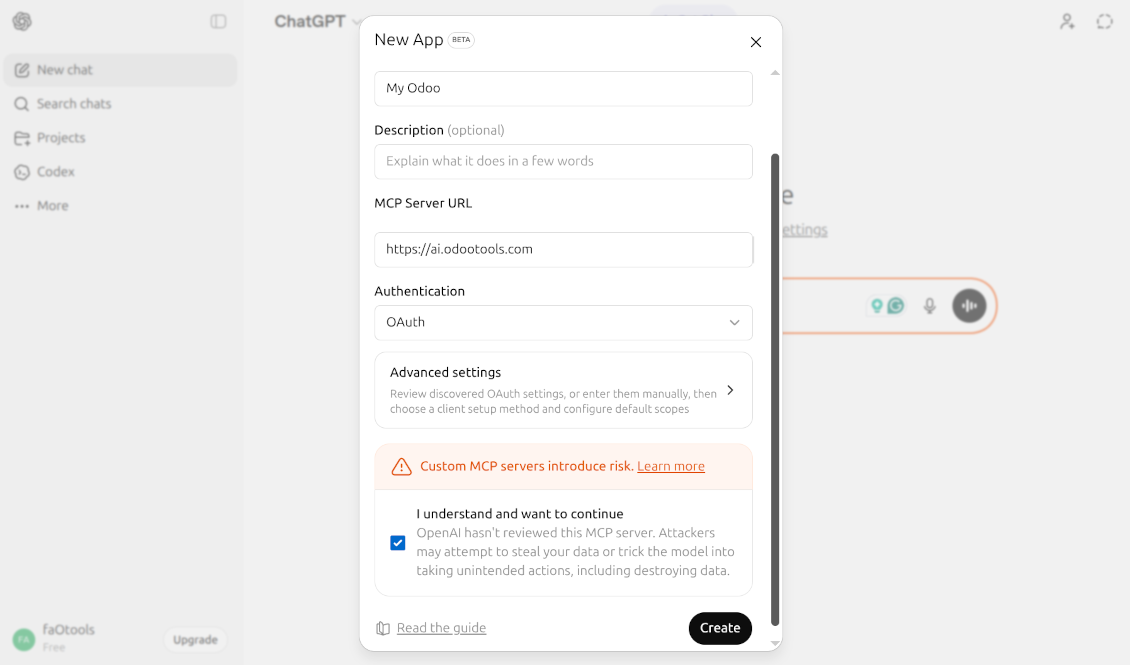
Task: Open the ChatGPT model dropdown
Action: (x=318, y=20)
